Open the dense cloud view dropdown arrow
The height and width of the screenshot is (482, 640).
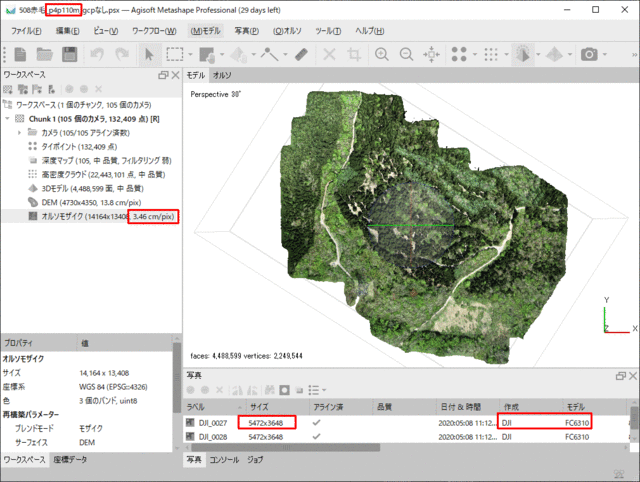[x=507, y=54]
